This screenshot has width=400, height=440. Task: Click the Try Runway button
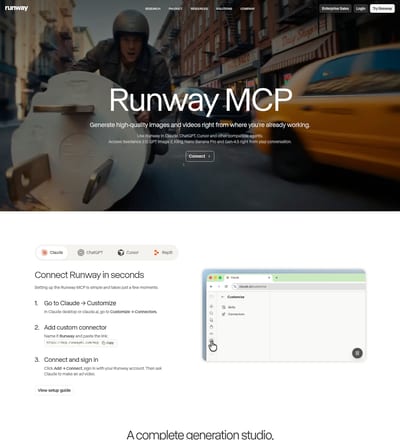click(382, 9)
